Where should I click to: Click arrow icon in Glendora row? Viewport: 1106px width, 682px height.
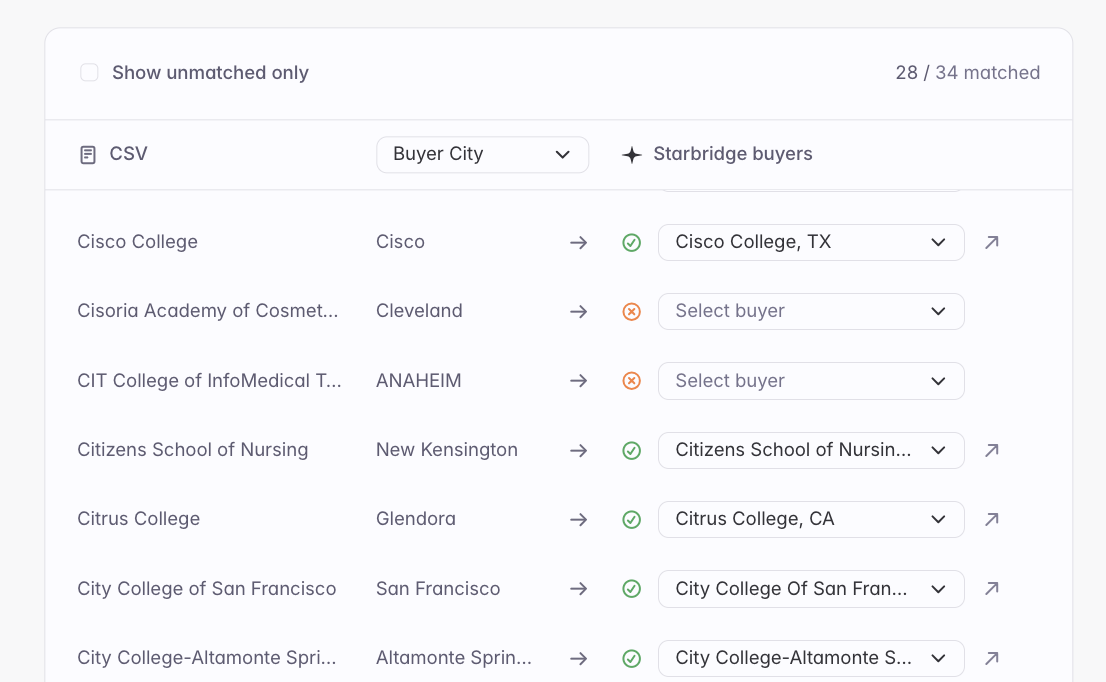coord(578,520)
